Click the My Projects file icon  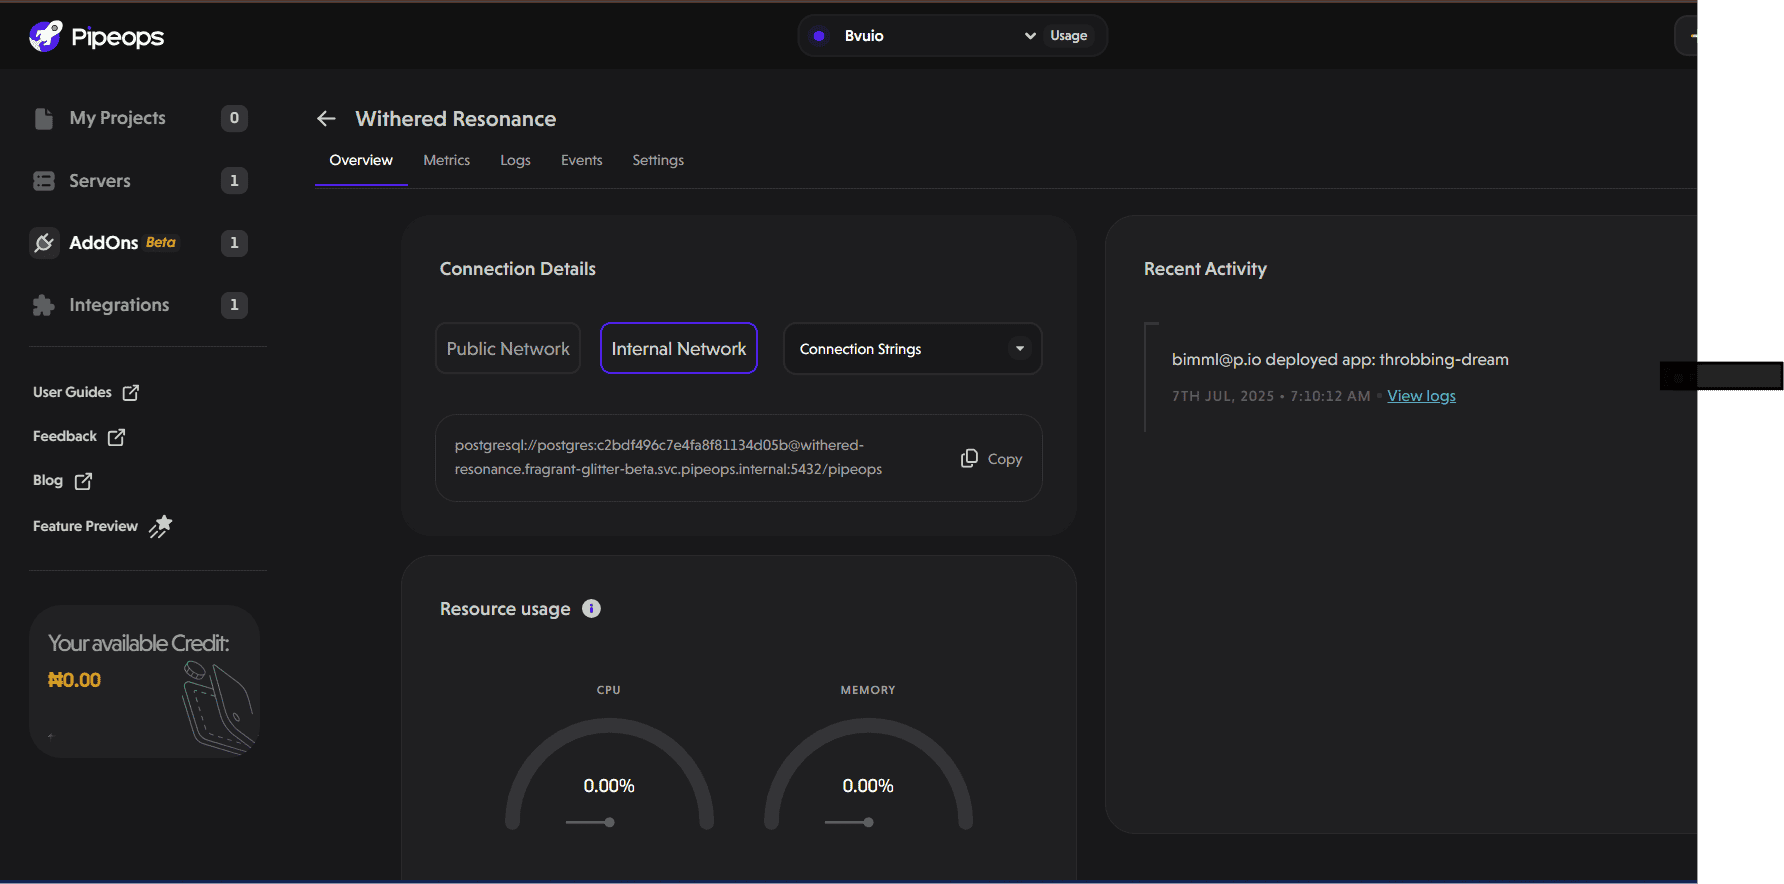click(44, 118)
